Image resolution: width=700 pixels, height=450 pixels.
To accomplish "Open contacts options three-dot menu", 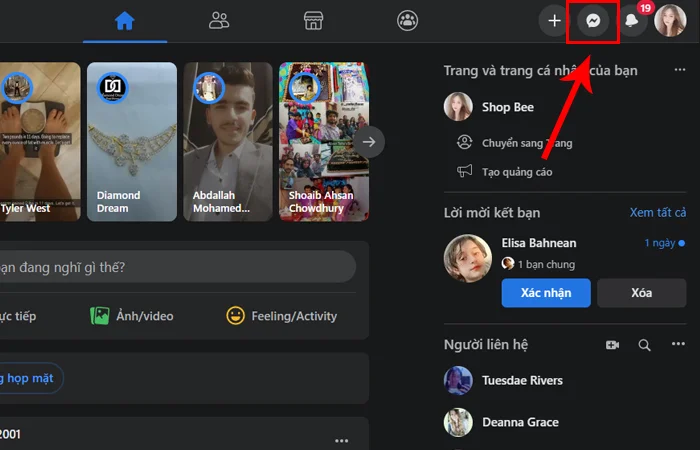I will 678,344.
